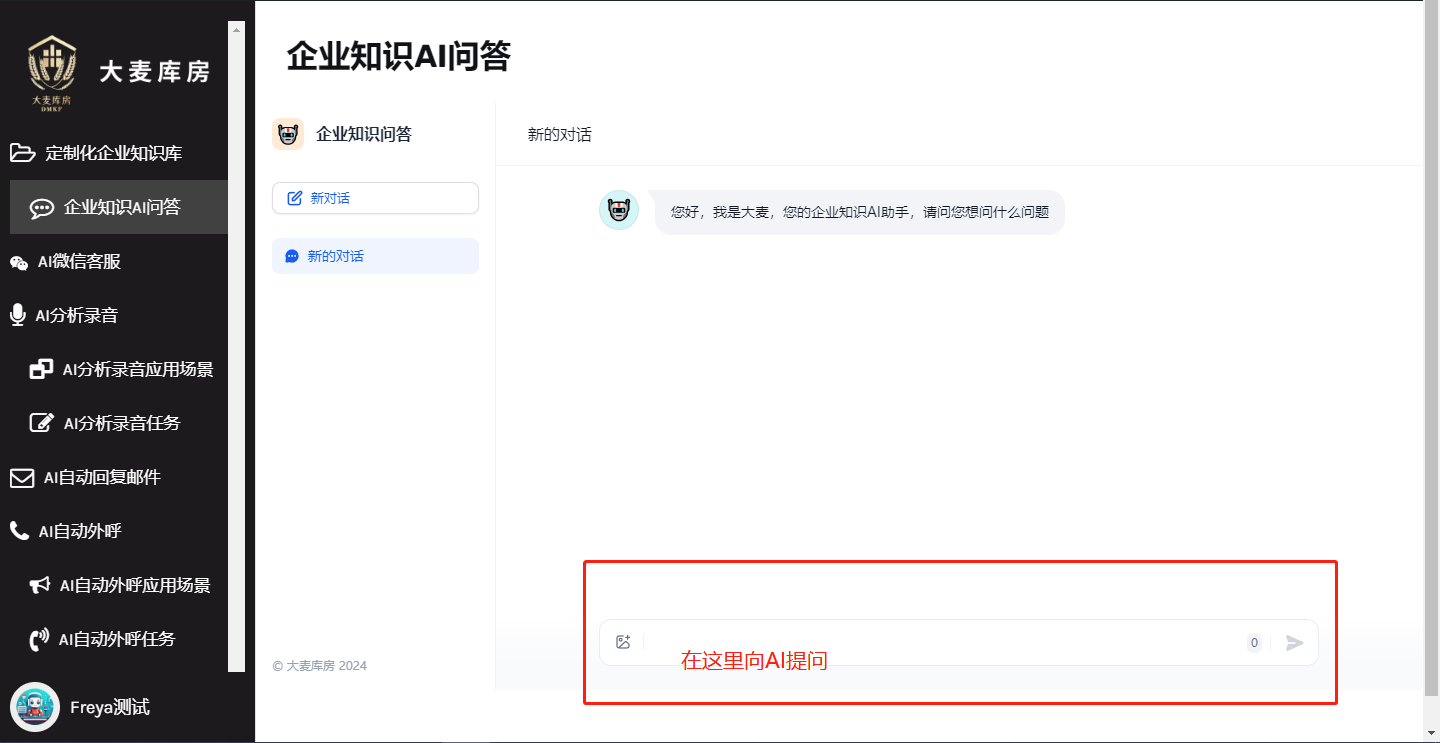Viewport: 1440px width, 743px height.
Task: Click the ringing phone icon beside AI自动外呼任务
Action: tap(39, 639)
